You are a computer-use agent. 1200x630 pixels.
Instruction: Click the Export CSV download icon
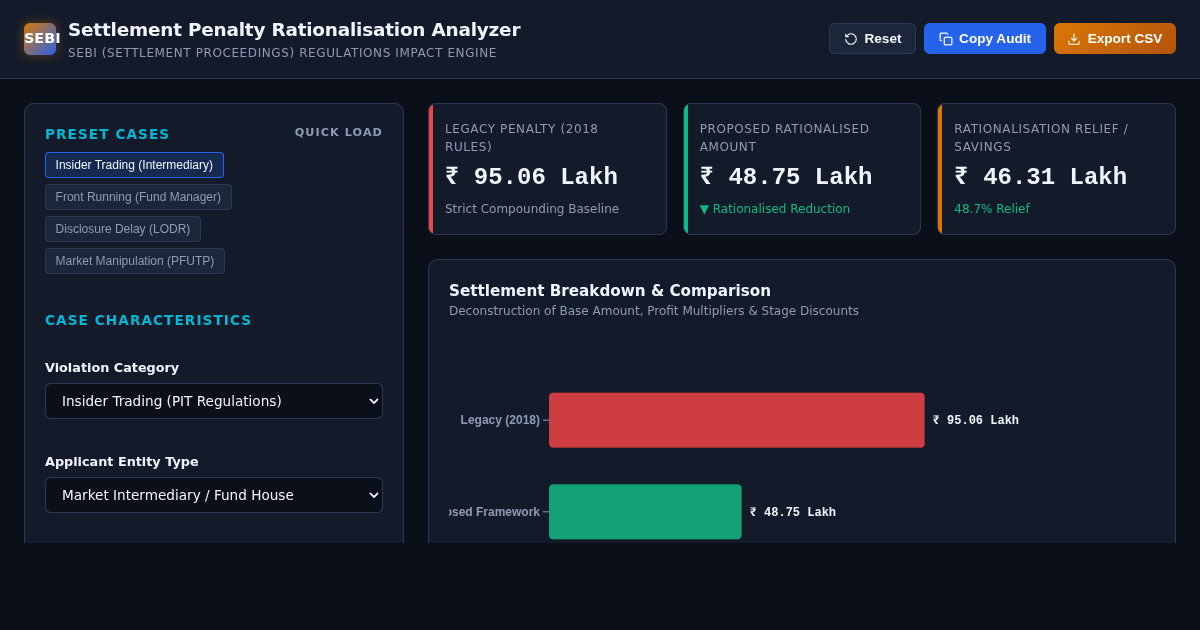pos(1074,39)
